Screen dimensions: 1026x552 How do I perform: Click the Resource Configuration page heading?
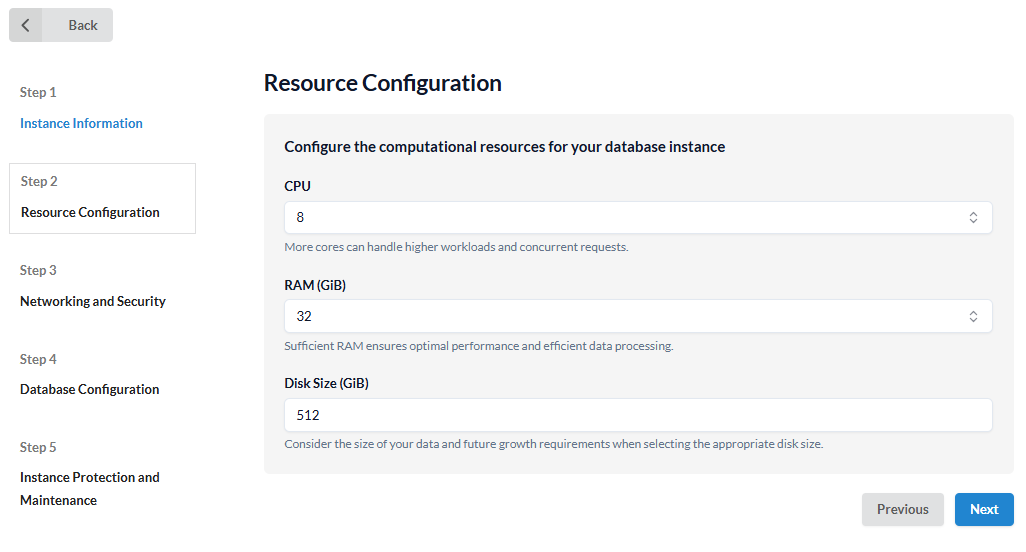382,83
